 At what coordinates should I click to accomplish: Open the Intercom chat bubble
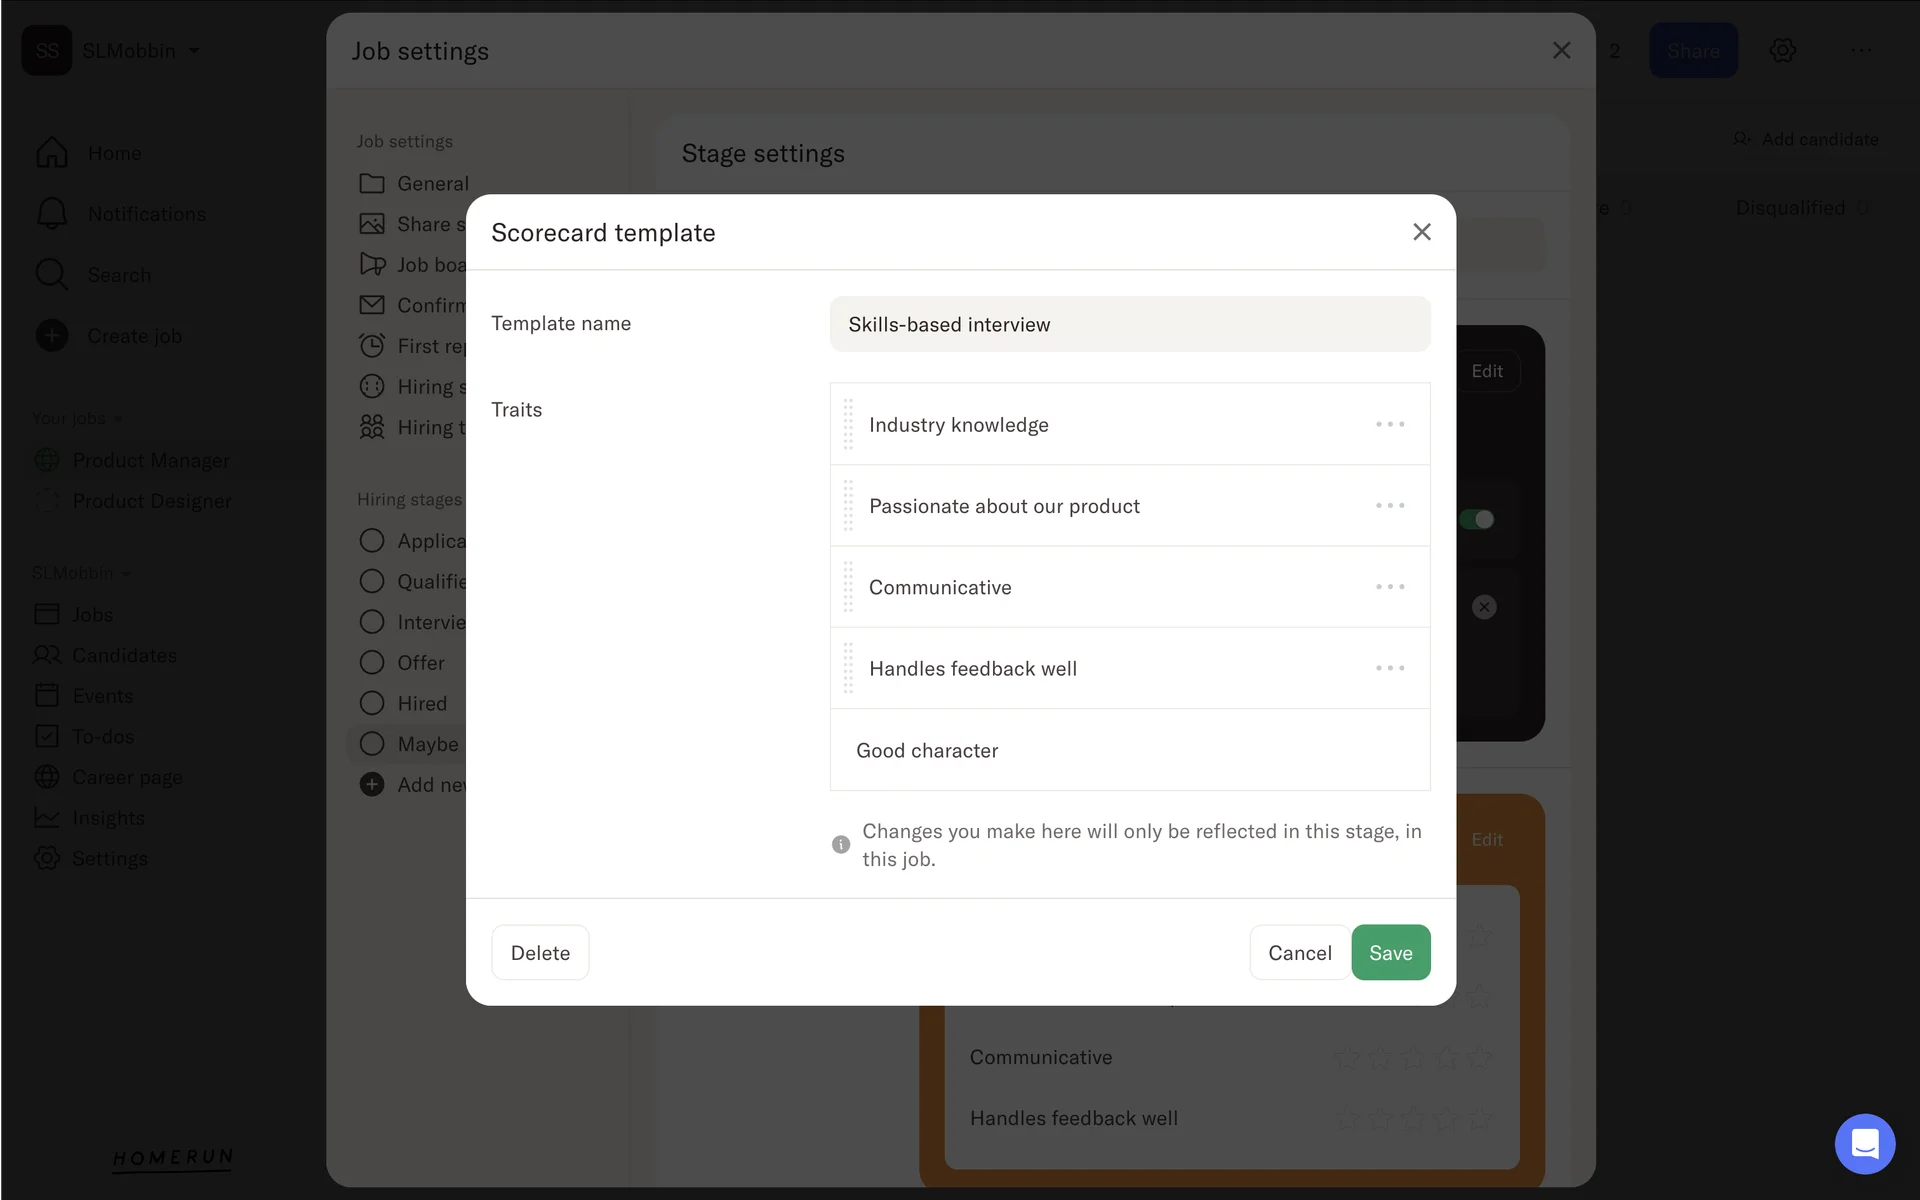click(x=1864, y=1143)
